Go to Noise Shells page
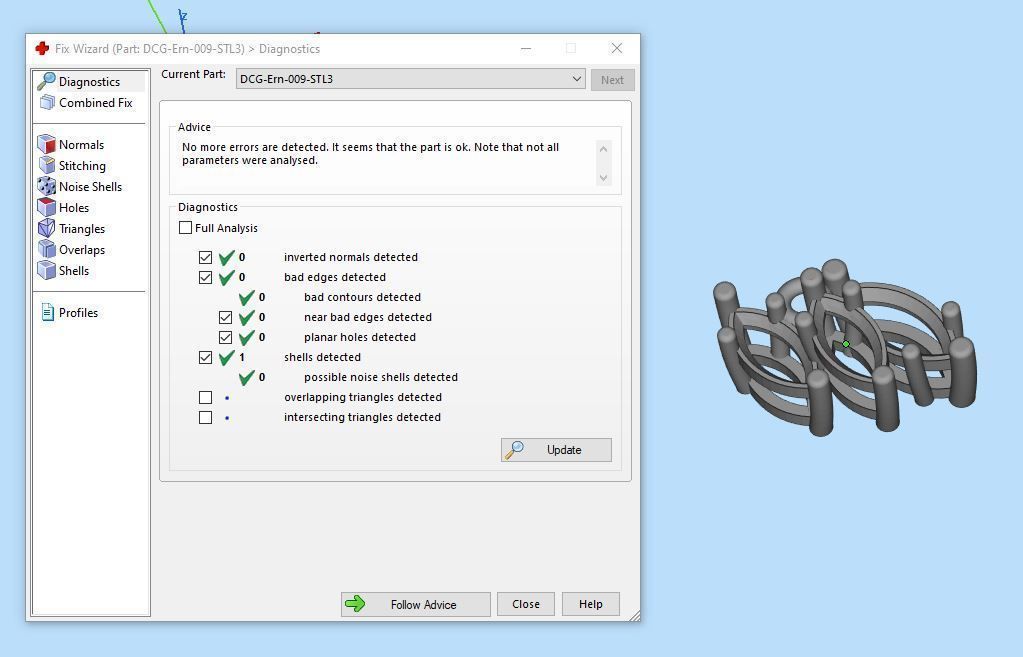 pyautogui.click(x=90, y=186)
